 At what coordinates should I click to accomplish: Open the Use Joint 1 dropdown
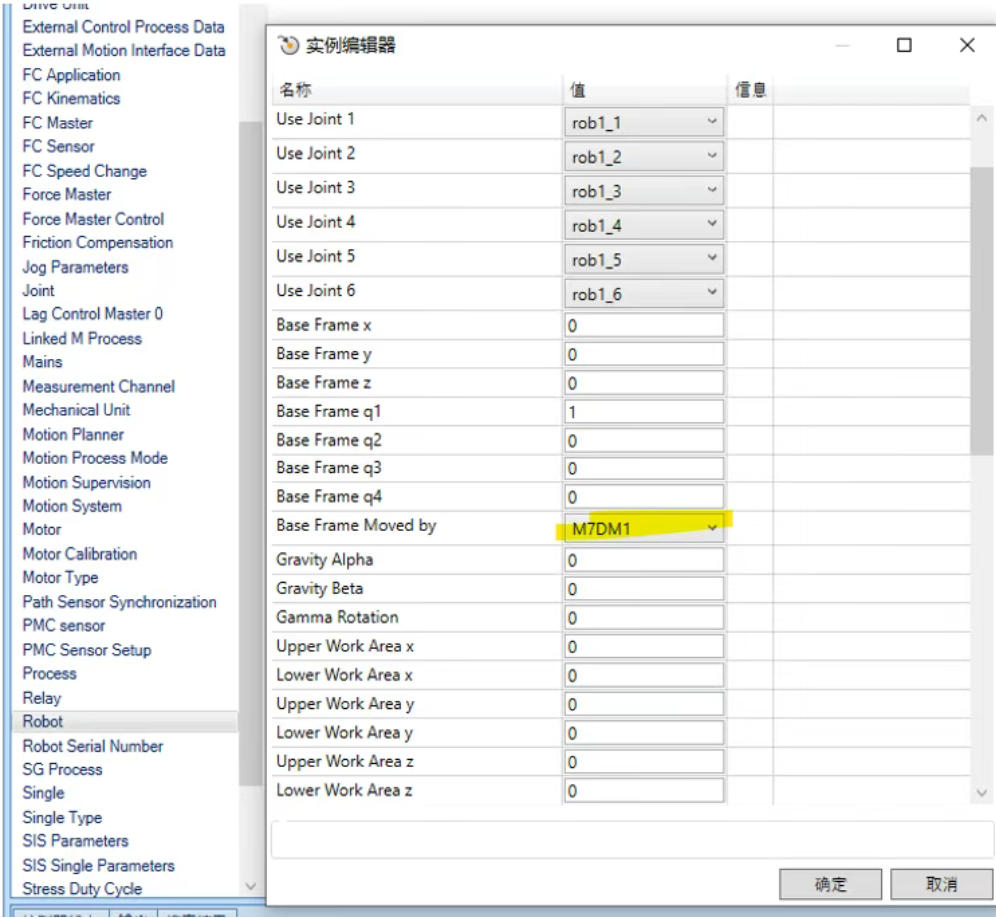(711, 122)
